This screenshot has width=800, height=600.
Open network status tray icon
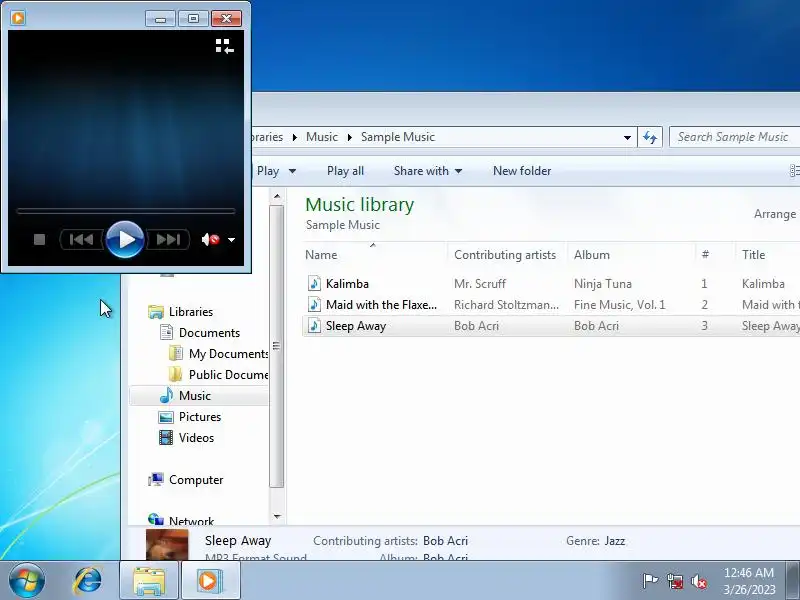coord(675,581)
